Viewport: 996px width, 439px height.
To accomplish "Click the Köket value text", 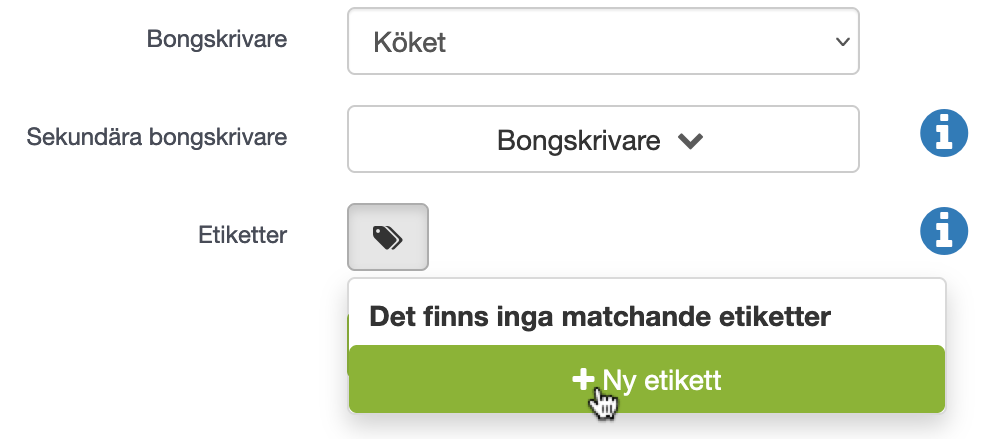I will pos(410,43).
